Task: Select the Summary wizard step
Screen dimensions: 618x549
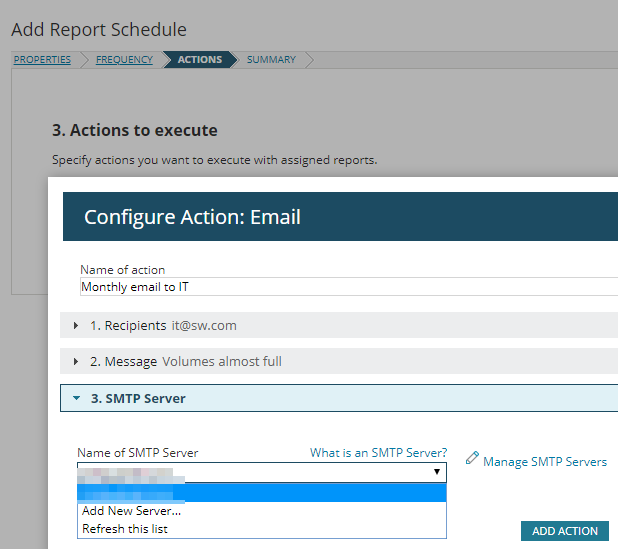Action: click(271, 60)
